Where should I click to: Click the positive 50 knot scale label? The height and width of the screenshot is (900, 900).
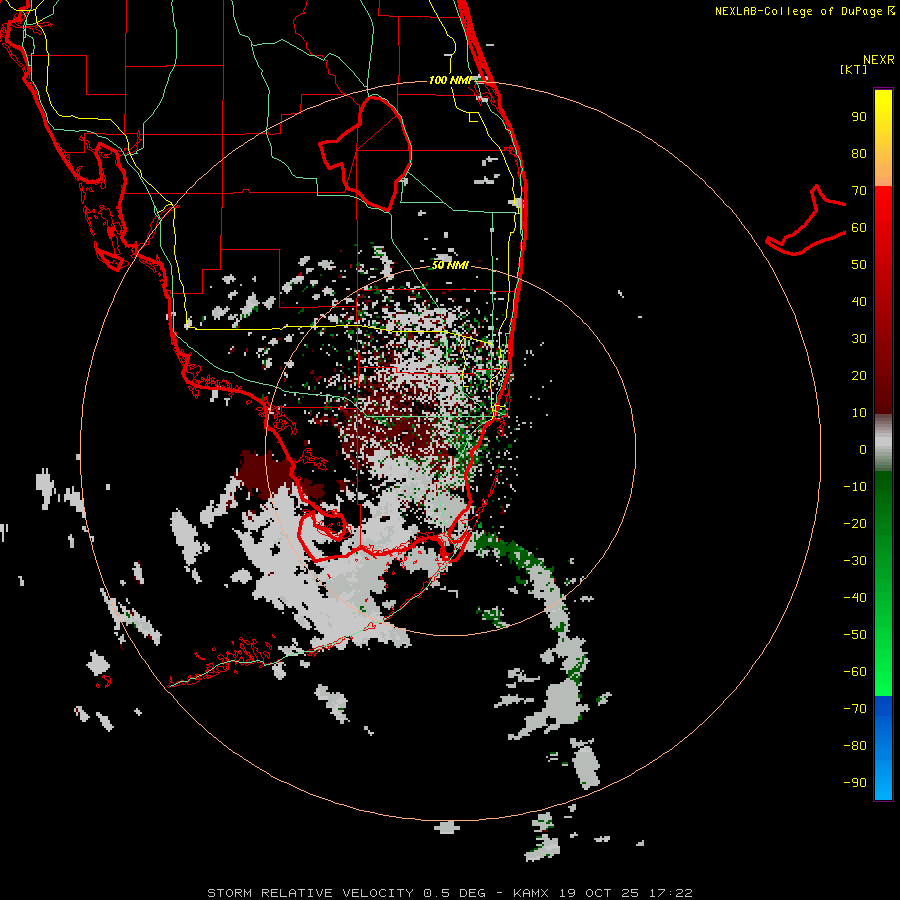tap(859, 265)
